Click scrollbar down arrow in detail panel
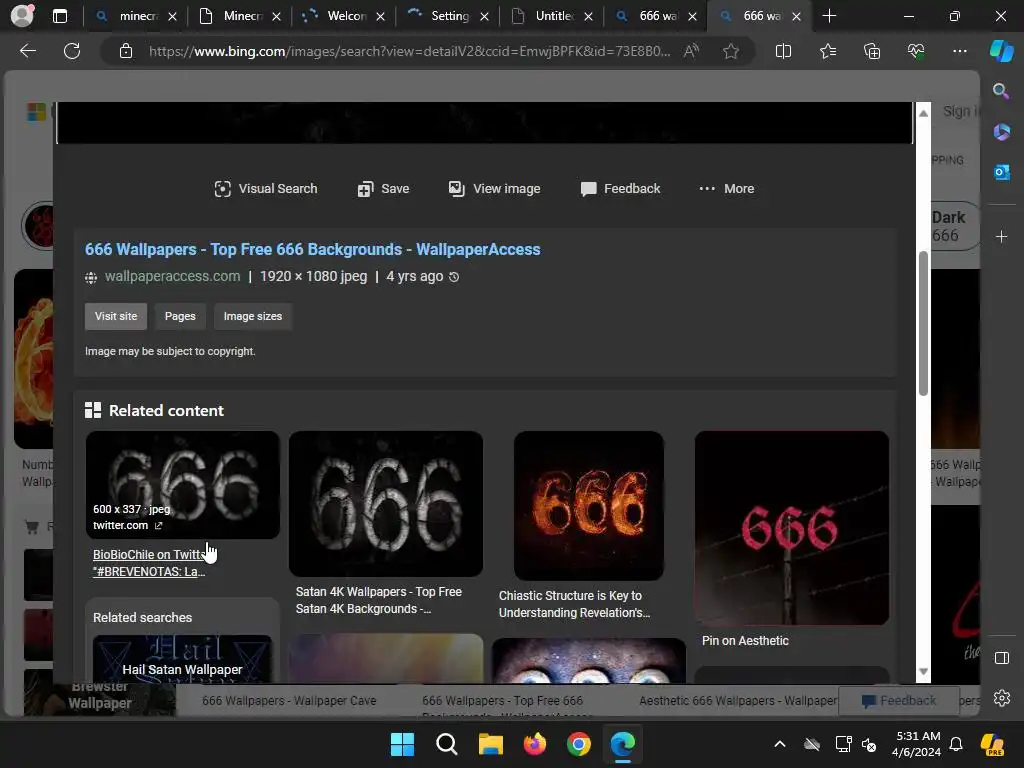The width and height of the screenshot is (1024, 768). pyautogui.click(x=923, y=671)
